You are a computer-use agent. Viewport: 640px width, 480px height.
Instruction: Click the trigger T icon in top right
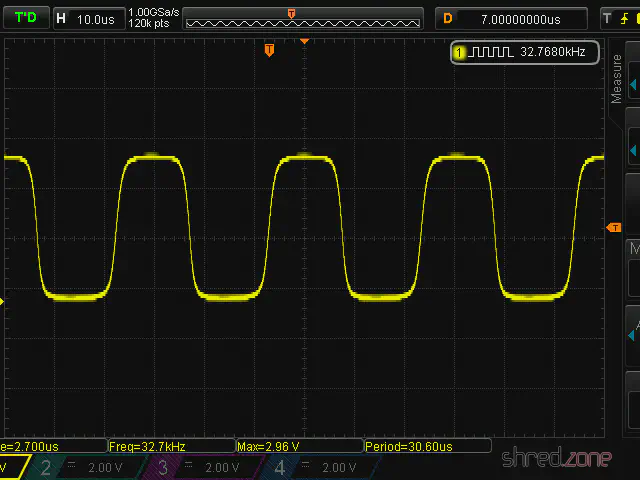[x=606, y=18]
